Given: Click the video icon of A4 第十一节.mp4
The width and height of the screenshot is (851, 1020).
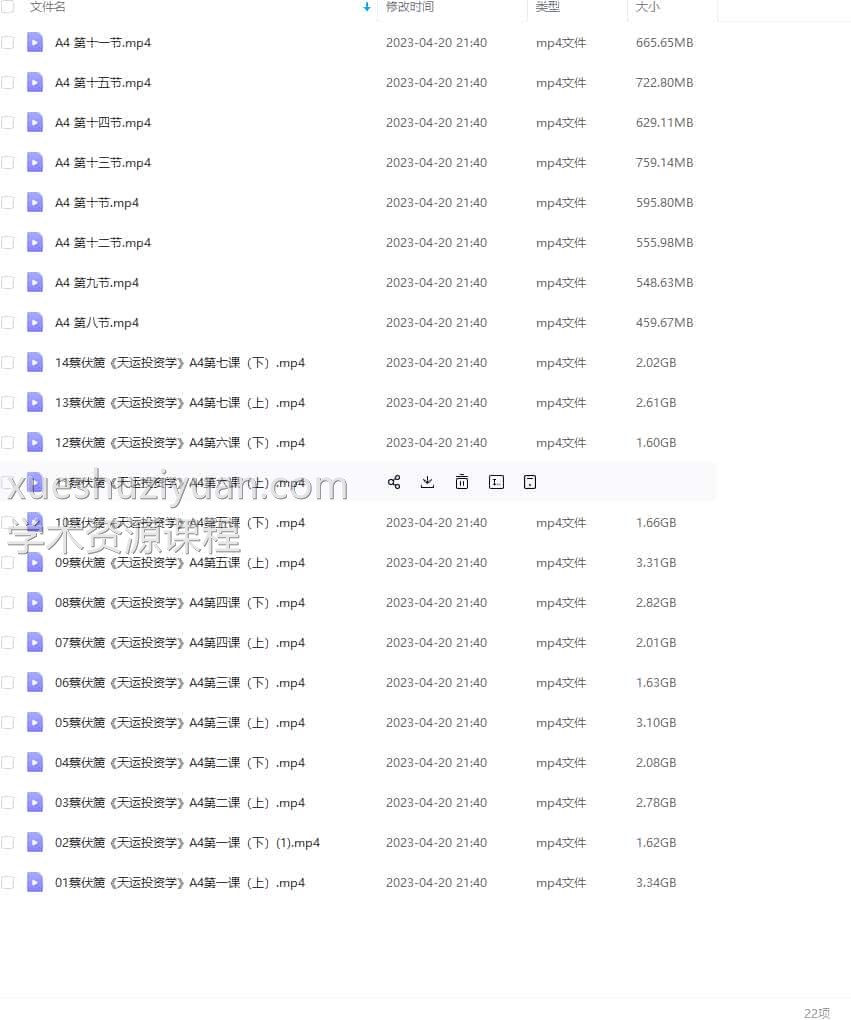Looking at the screenshot, I should [x=35, y=42].
